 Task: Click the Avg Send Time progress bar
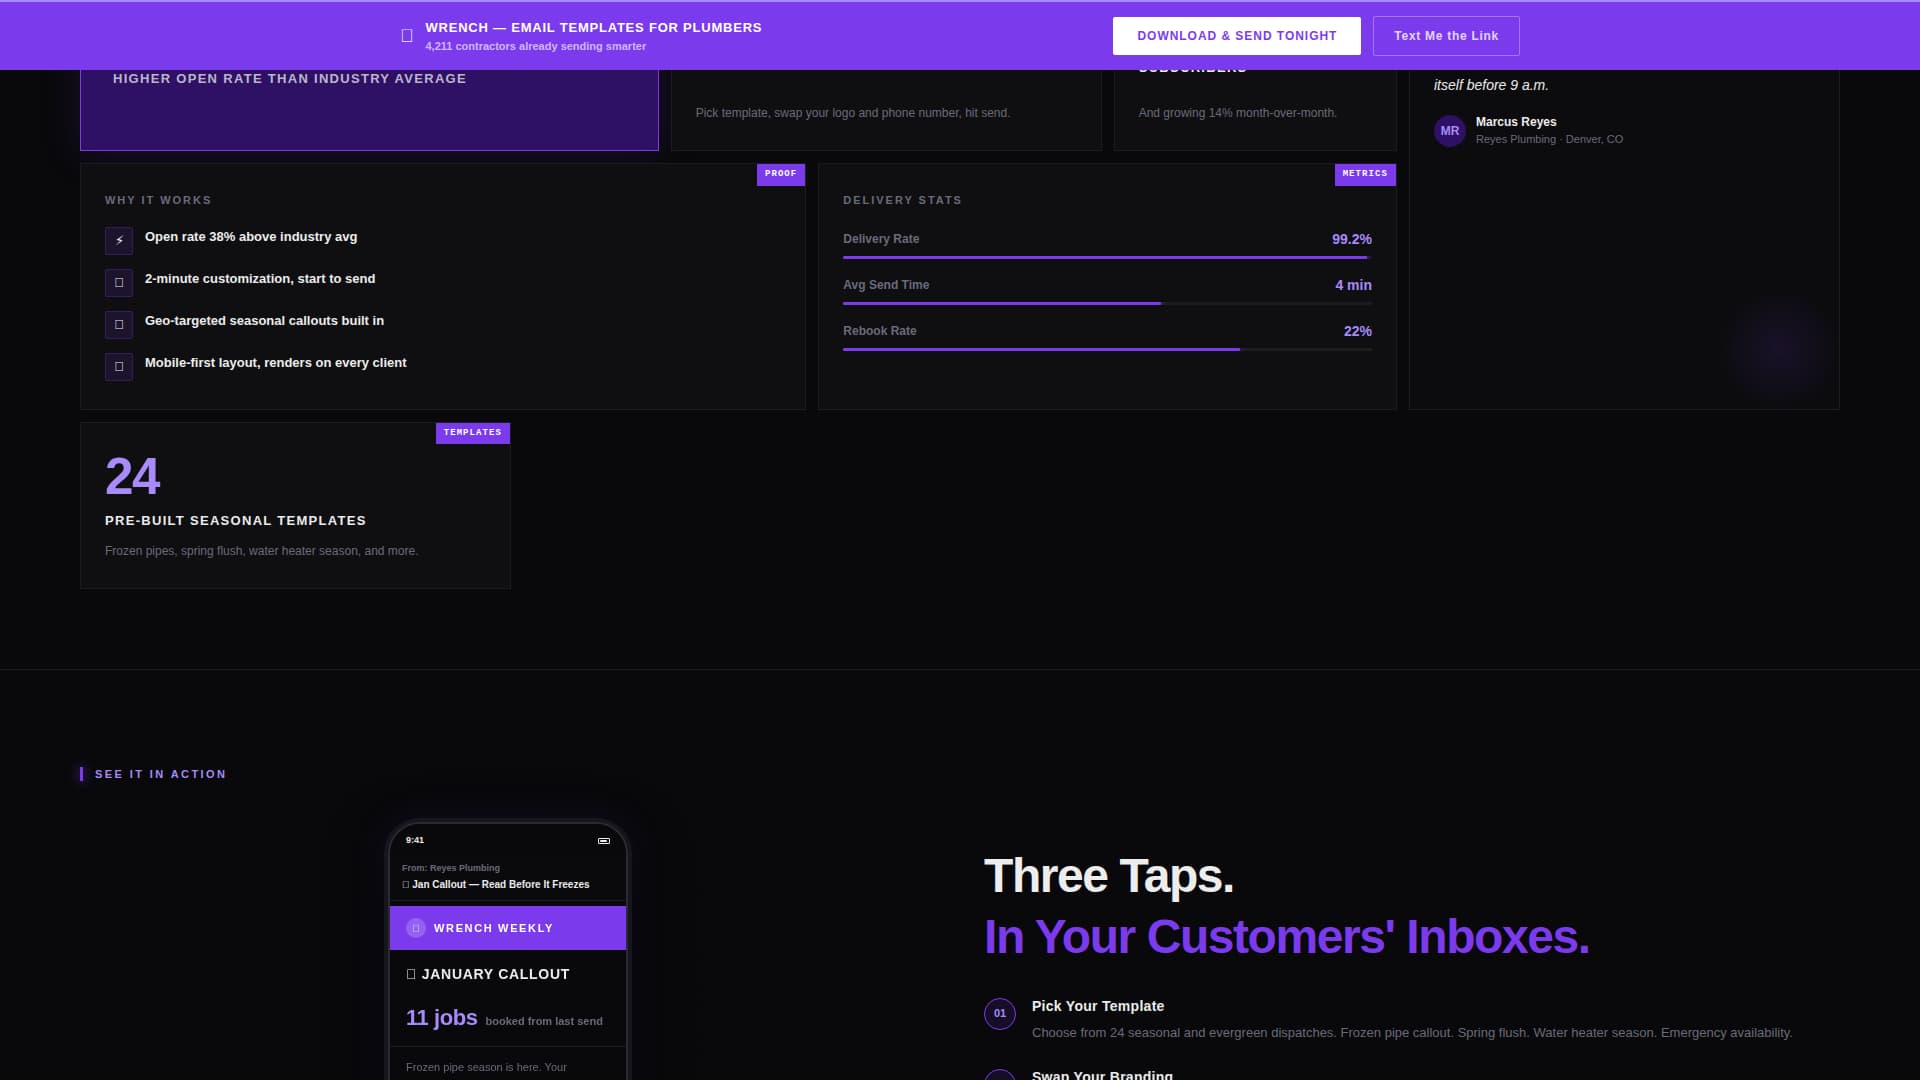pos(1107,303)
